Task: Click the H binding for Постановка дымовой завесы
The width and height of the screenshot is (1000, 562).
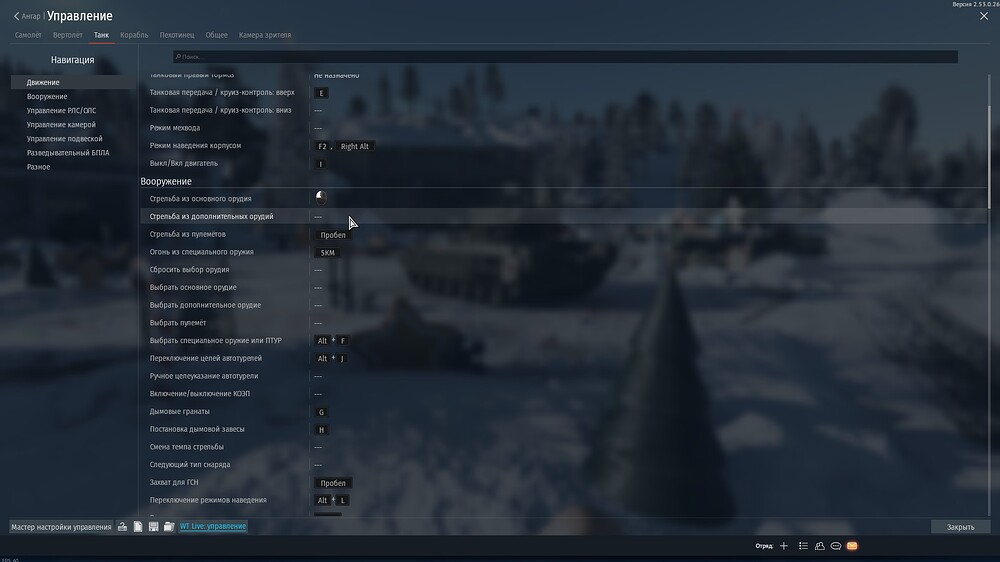Action: tap(321, 430)
